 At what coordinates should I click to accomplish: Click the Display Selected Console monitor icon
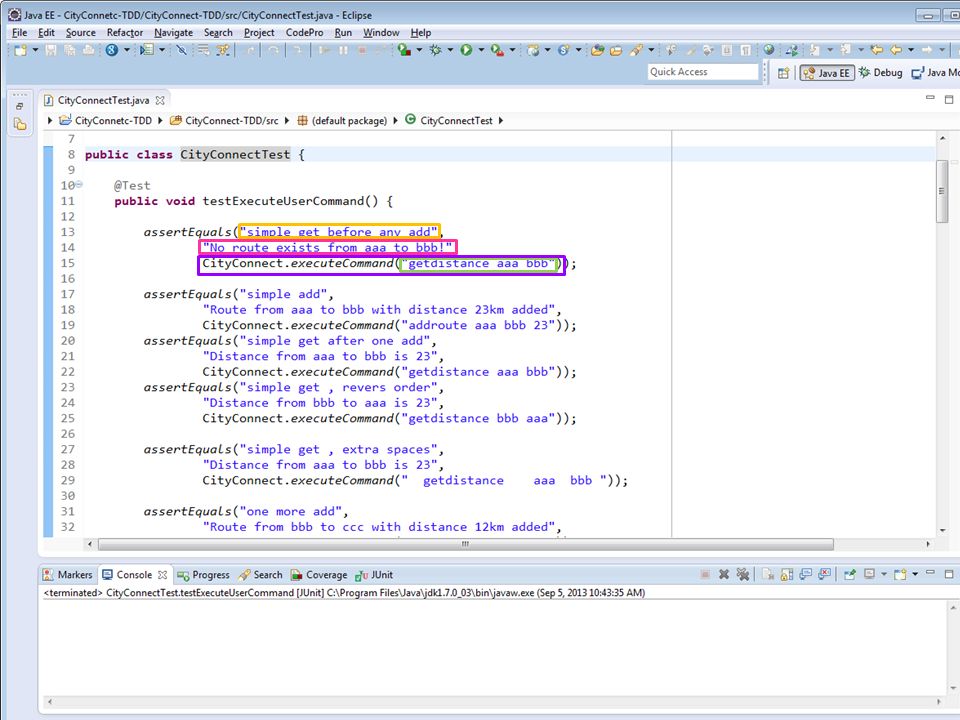(869, 574)
